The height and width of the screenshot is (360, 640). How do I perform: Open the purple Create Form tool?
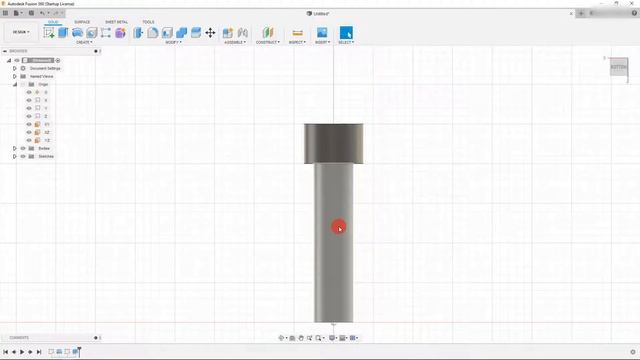[x=120, y=33]
